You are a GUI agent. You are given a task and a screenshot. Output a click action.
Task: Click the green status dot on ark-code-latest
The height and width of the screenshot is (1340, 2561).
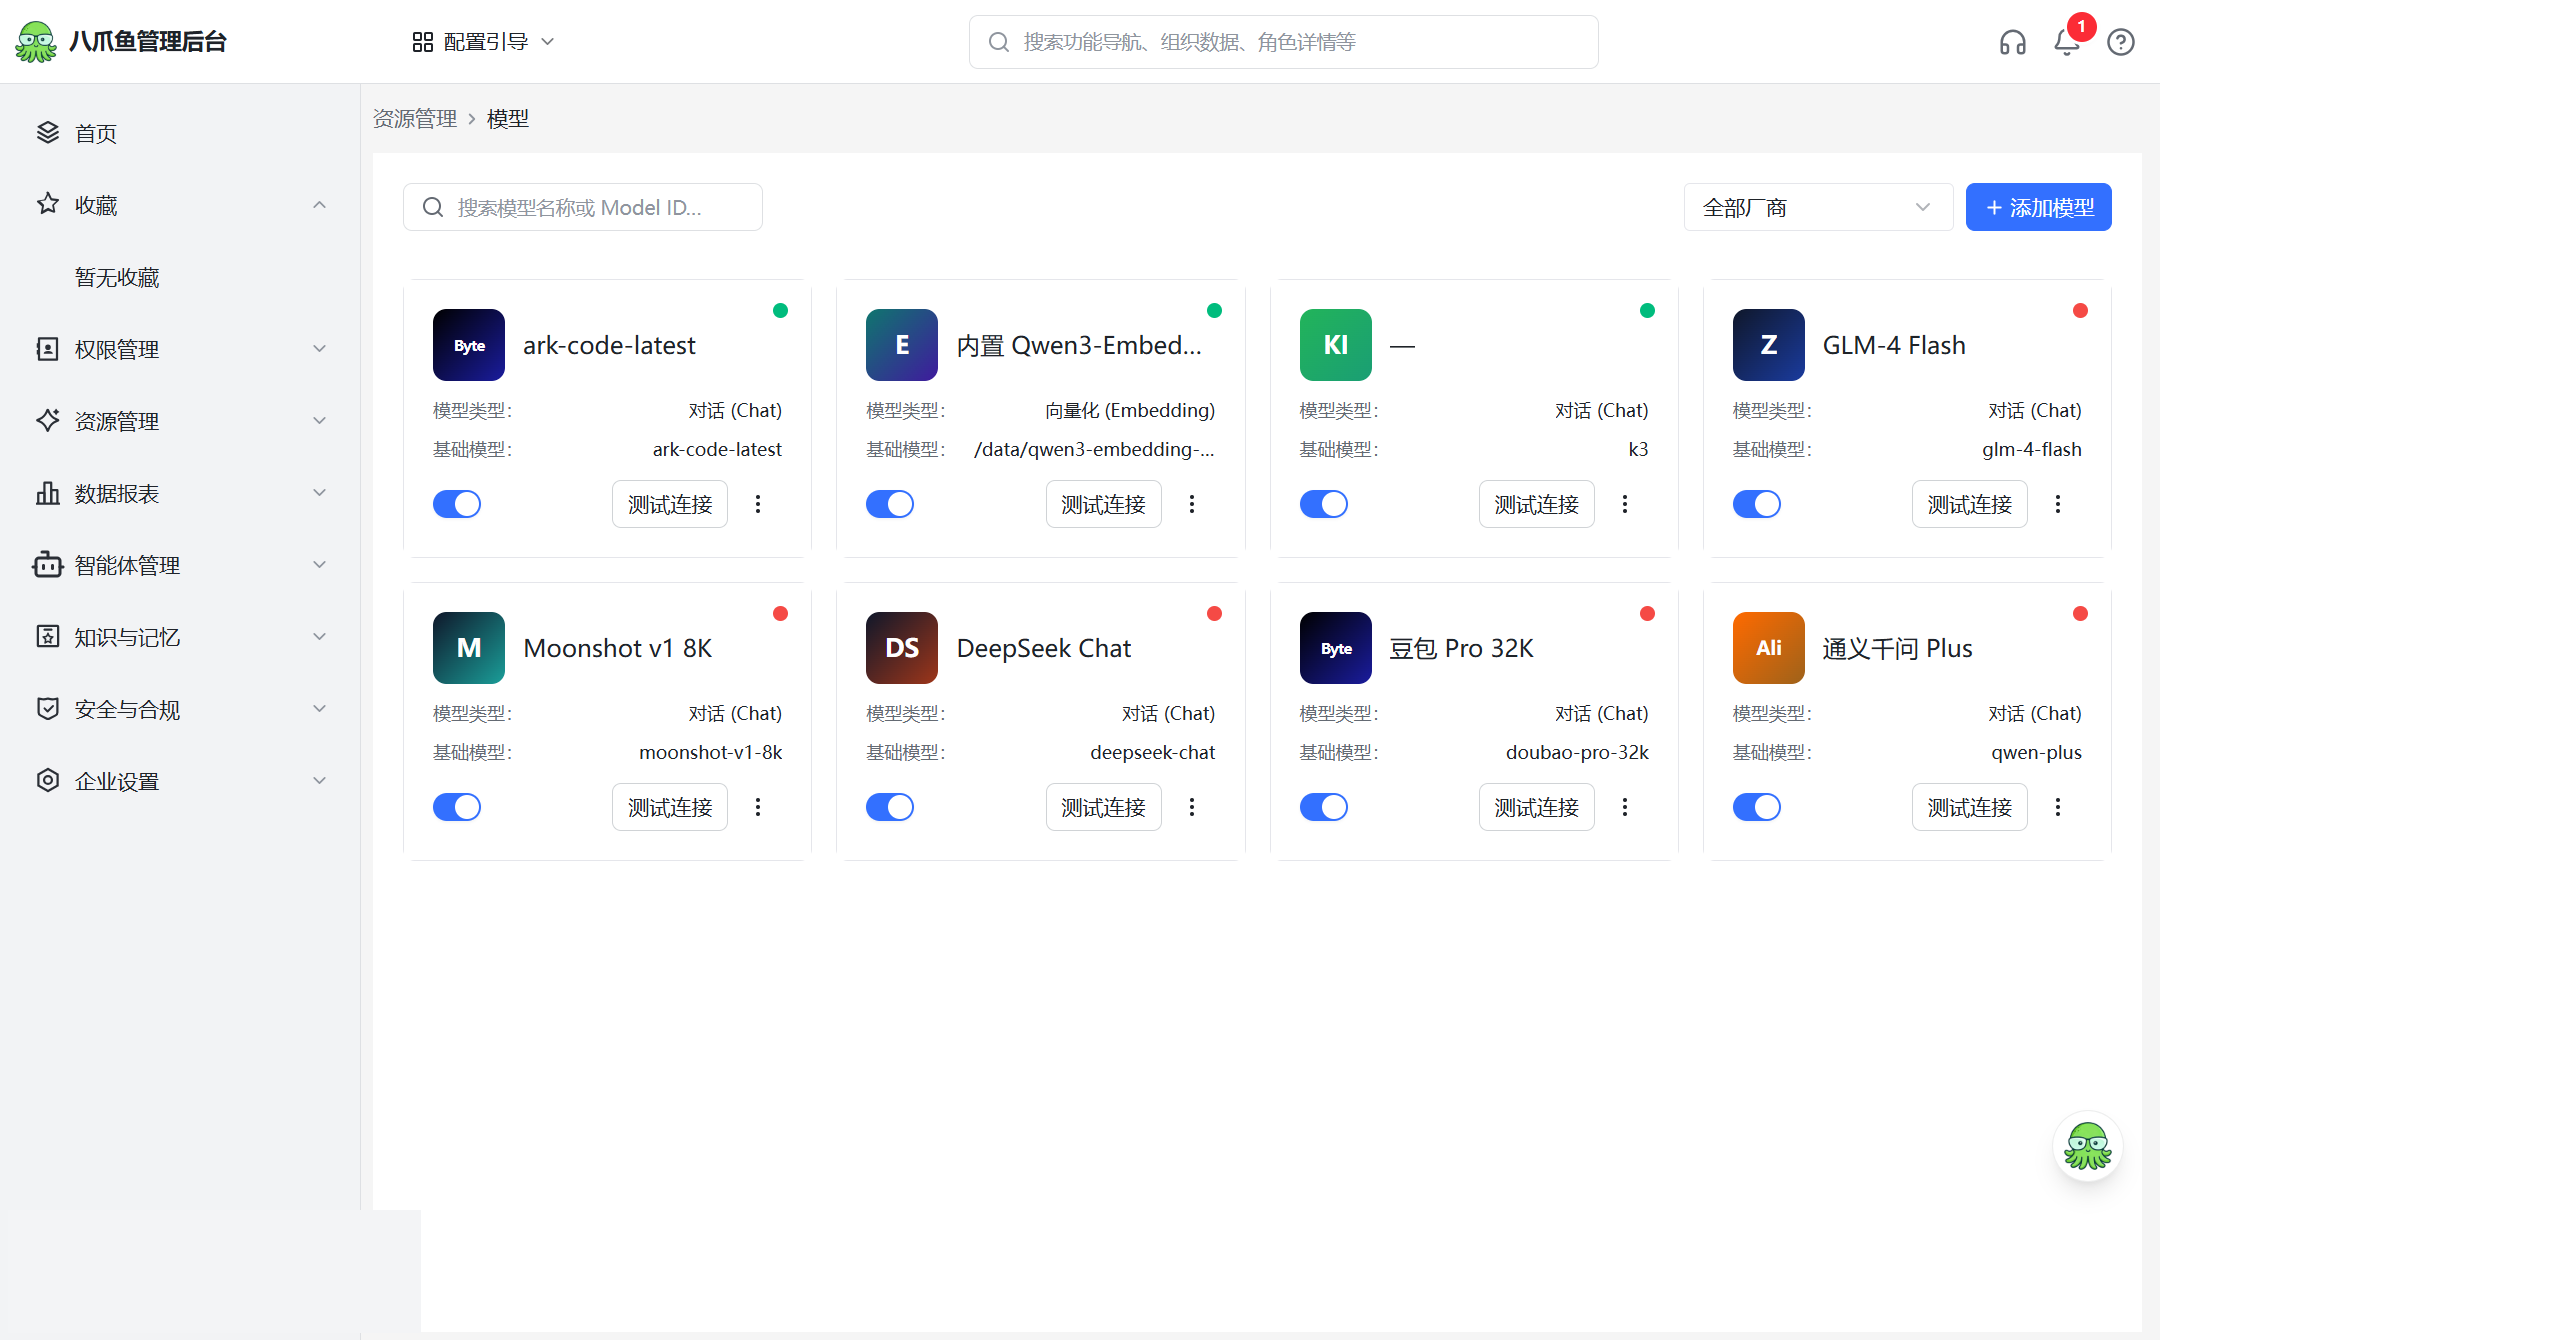(781, 310)
